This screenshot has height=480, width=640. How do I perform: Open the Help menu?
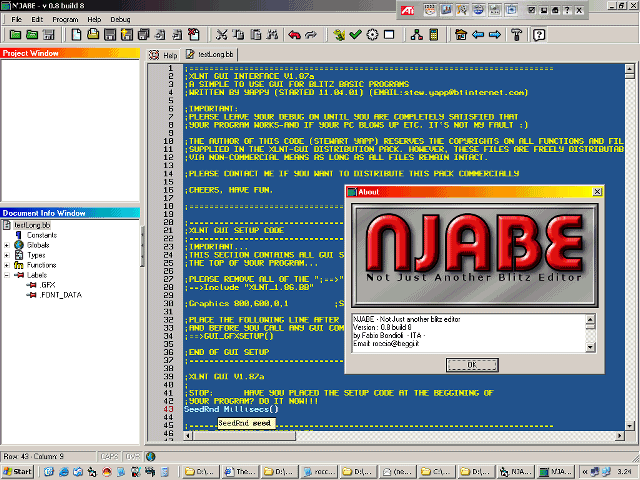pyautogui.click(x=94, y=19)
